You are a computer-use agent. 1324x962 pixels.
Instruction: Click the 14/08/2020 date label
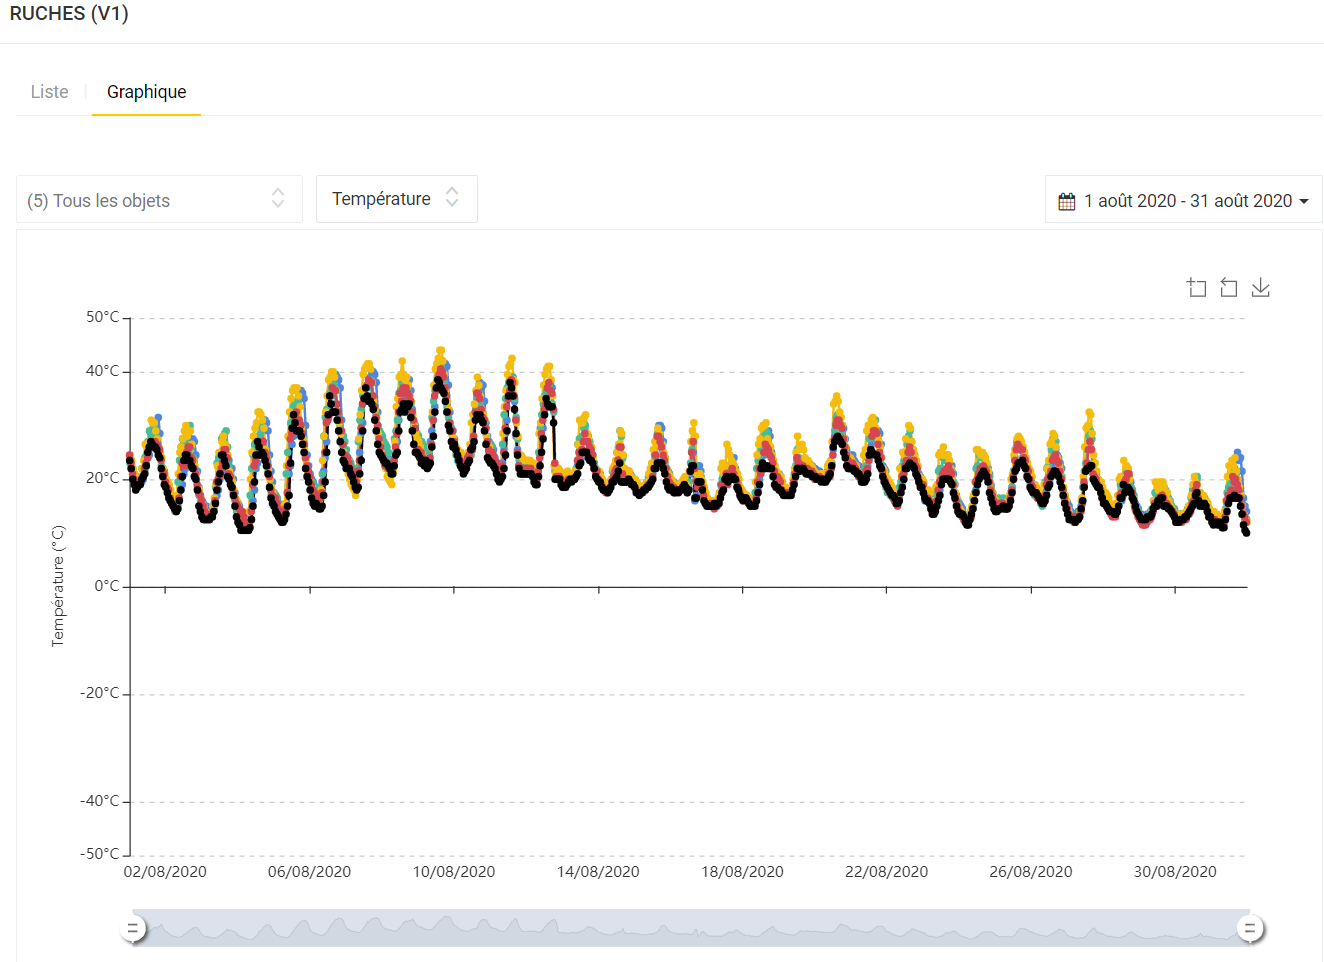pyautogui.click(x=598, y=872)
